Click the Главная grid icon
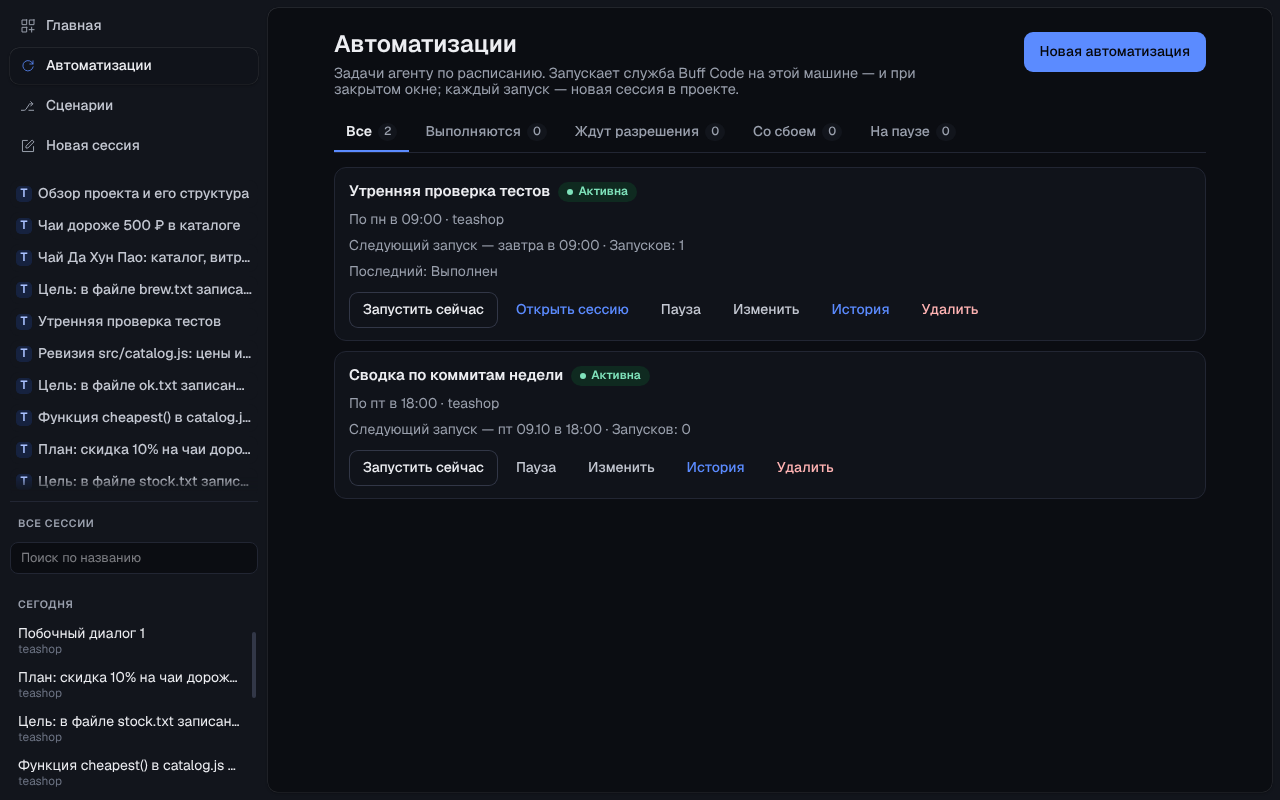Screen dimensions: 1280x800 [x=28, y=25]
